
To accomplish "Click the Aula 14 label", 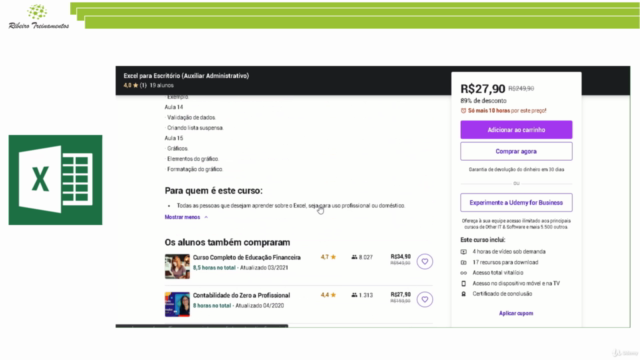I will 174,107.
